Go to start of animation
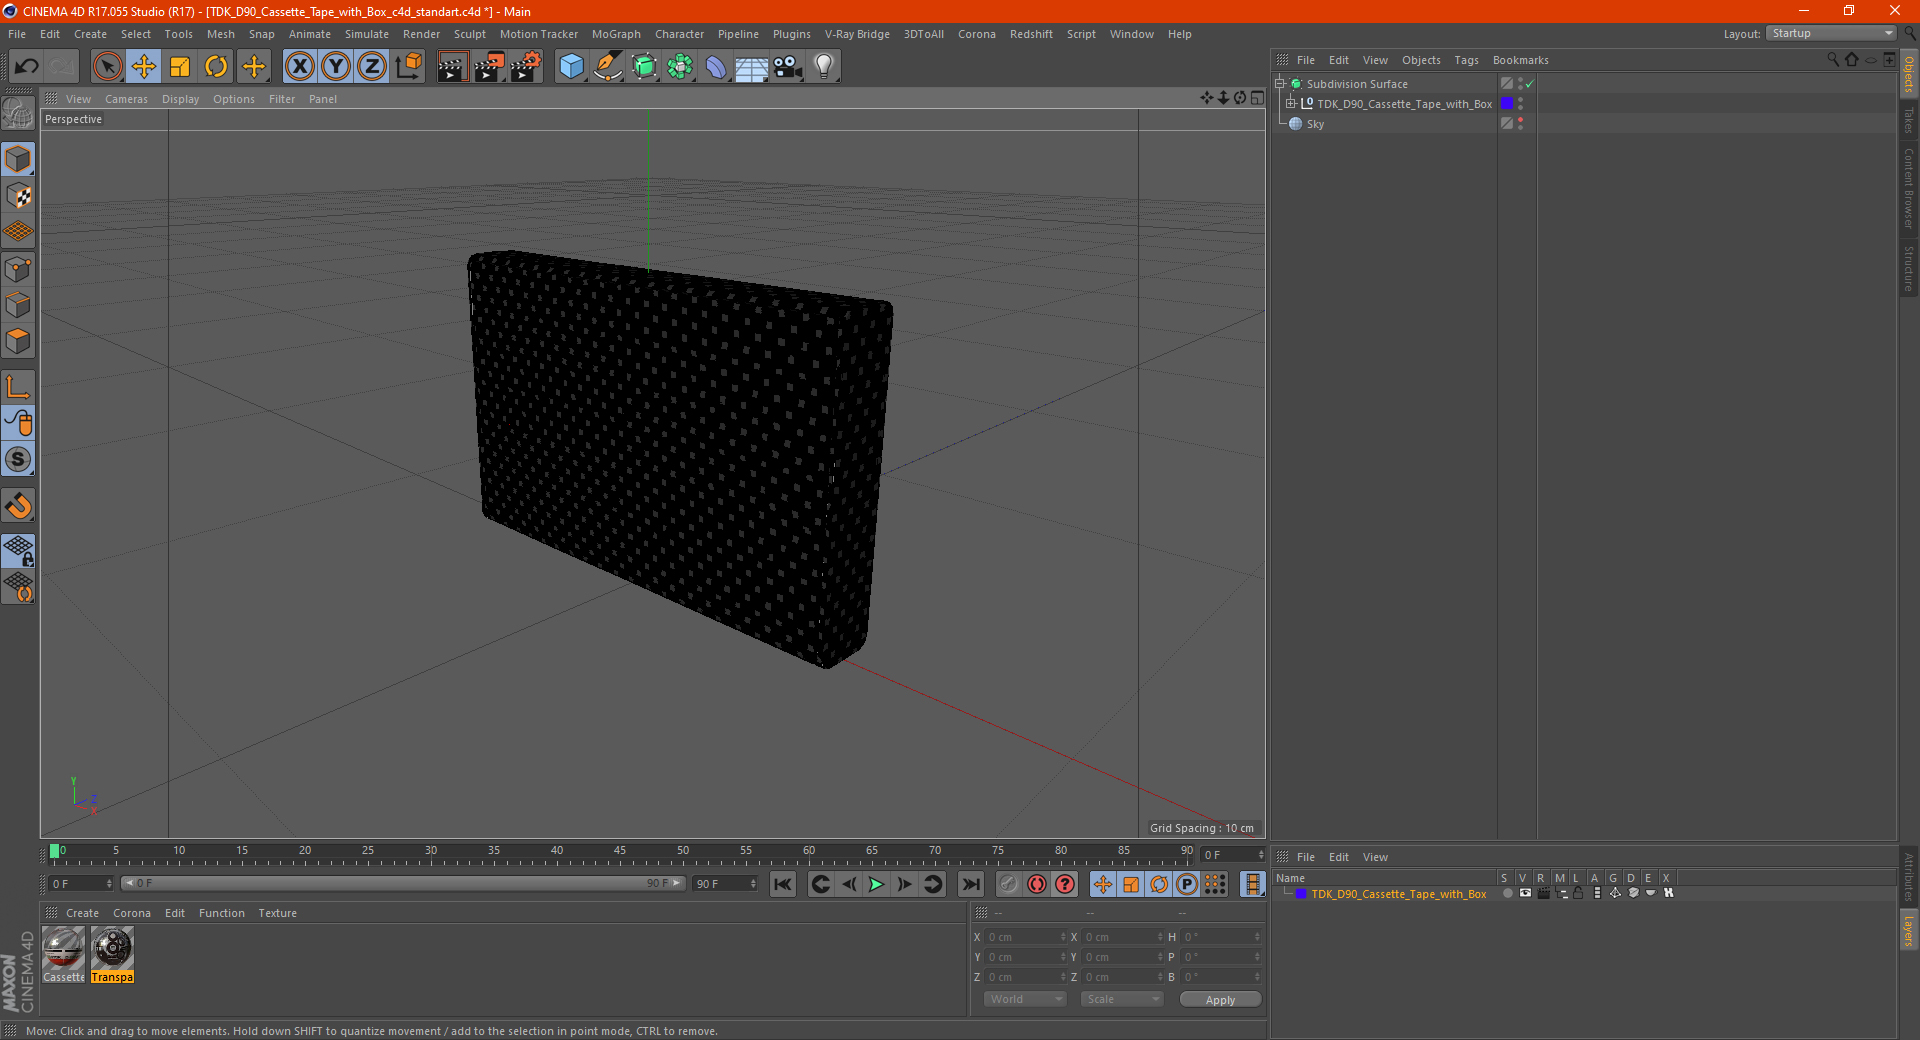This screenshot has height=1040, width=1920. (x=783, y=884)
